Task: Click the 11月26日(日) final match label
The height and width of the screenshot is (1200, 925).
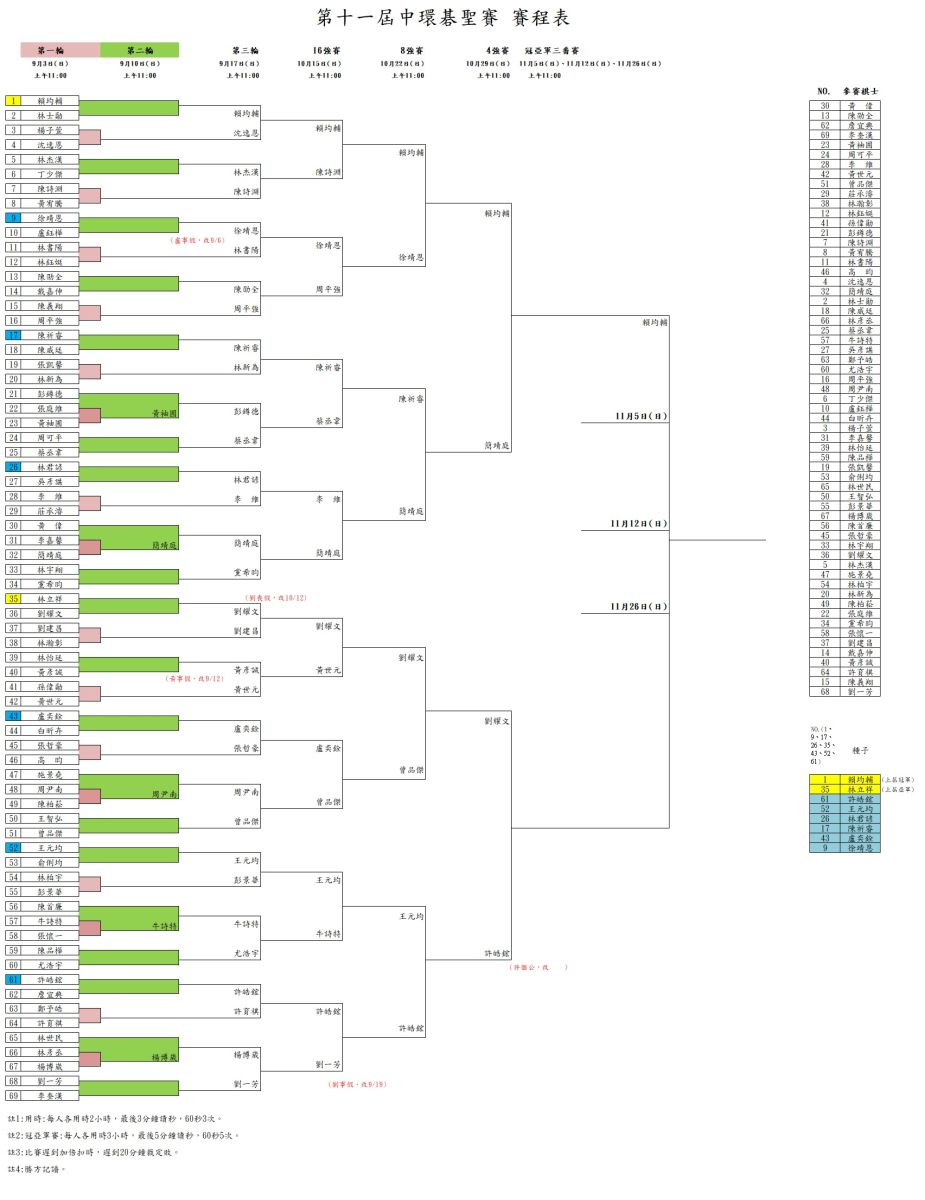Action: coord(639,607)
